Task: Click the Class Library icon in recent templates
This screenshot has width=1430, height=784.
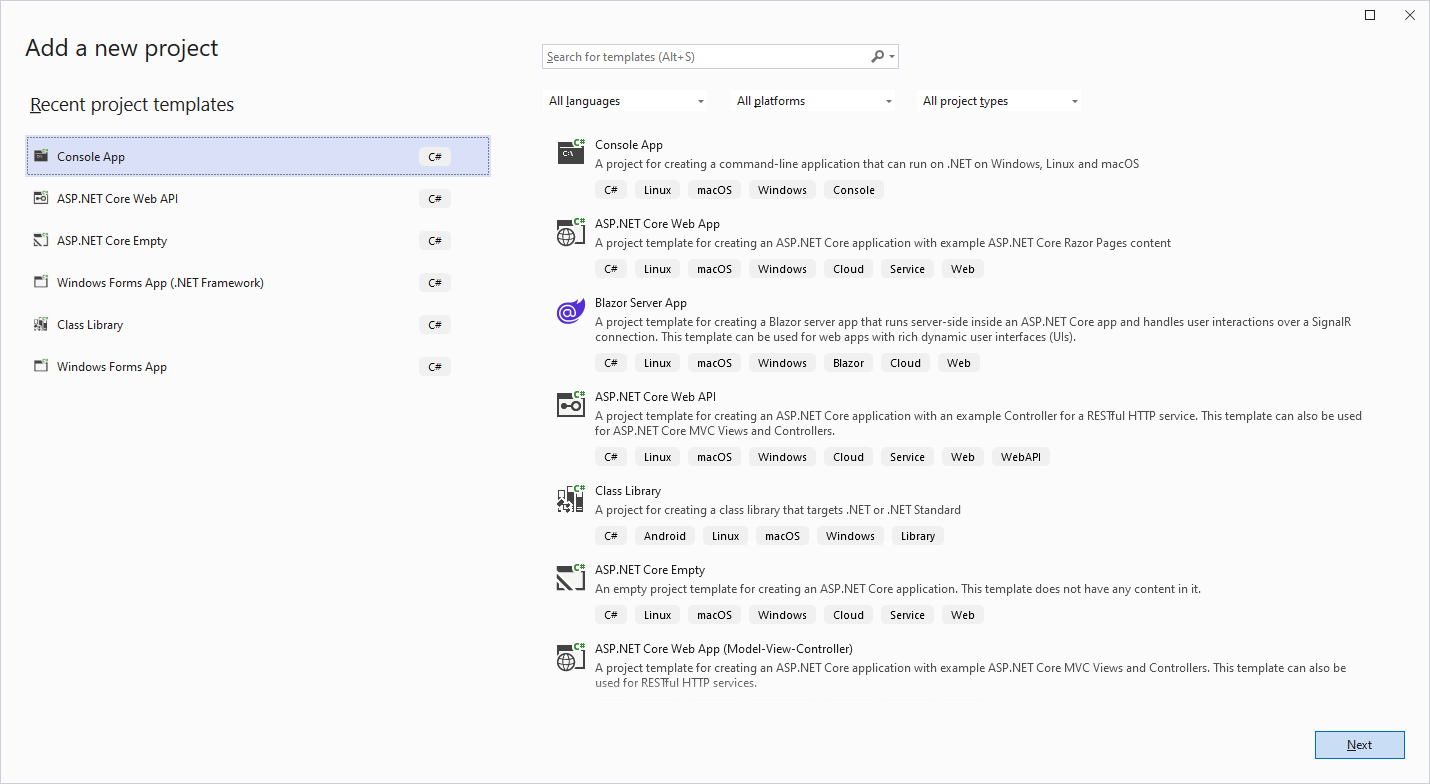Action: 41,324
